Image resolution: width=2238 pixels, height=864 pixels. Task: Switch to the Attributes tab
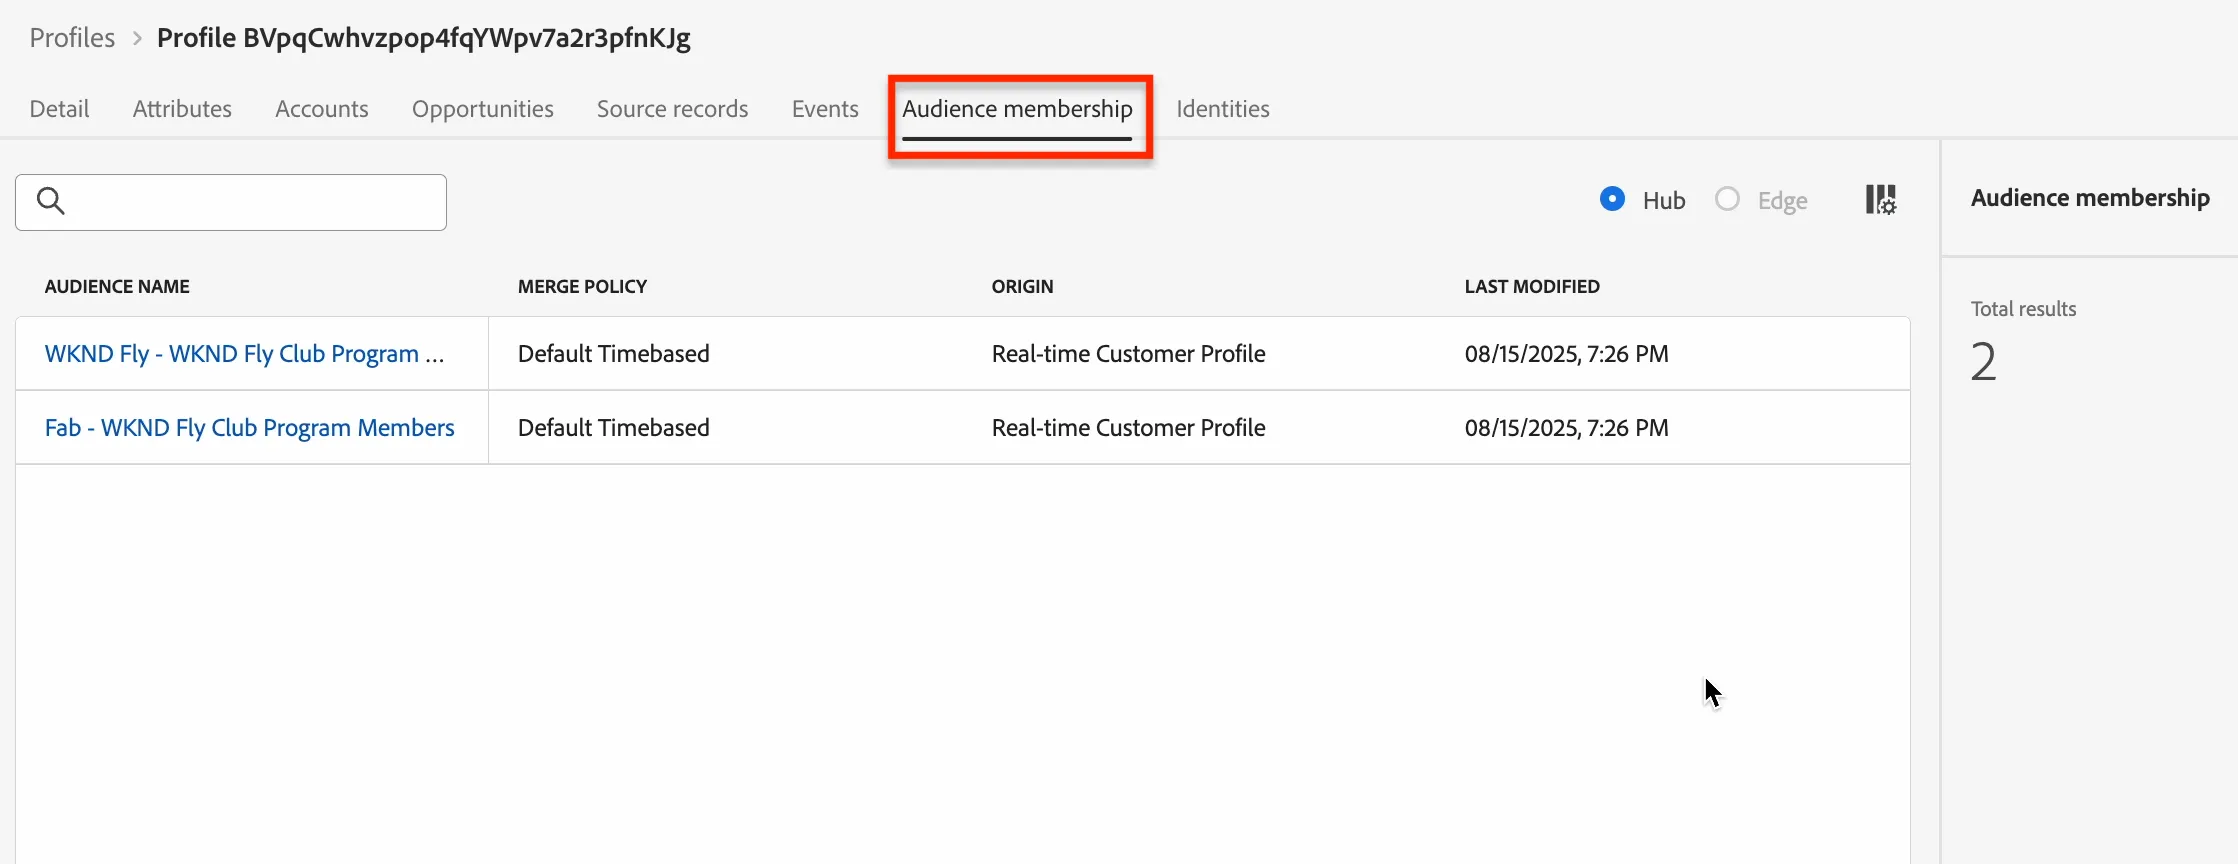(x=182, y=108)
